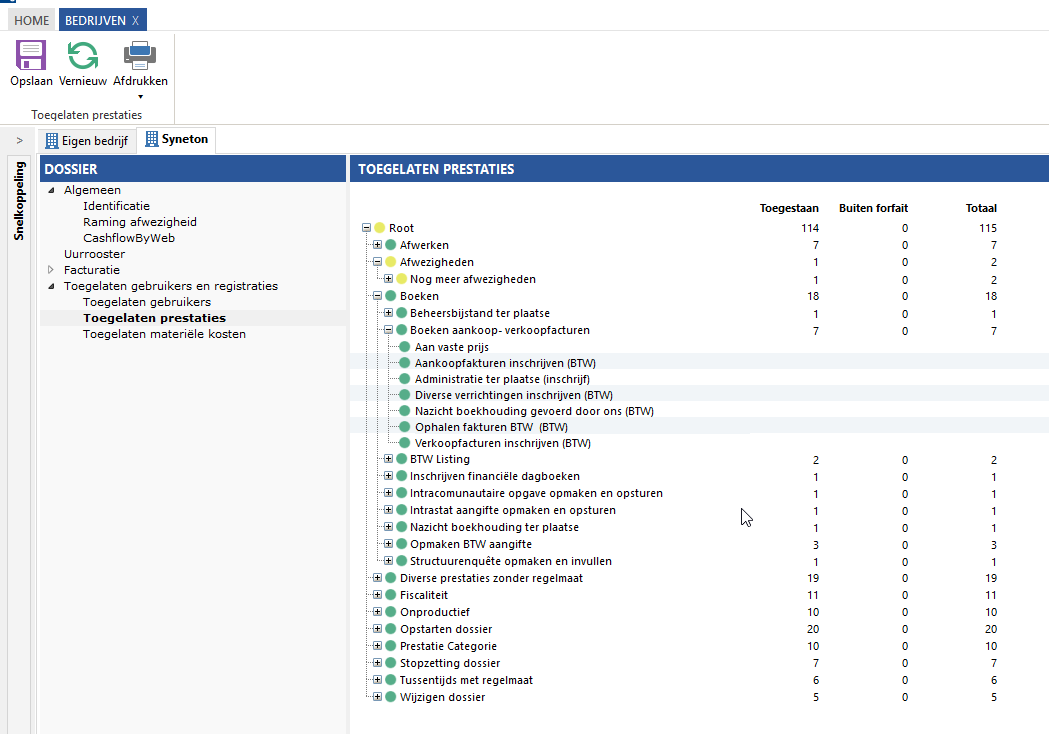The image size is (1049, 734).
Task: Expand the Facturatie tree node
Action: coord(51,270)
